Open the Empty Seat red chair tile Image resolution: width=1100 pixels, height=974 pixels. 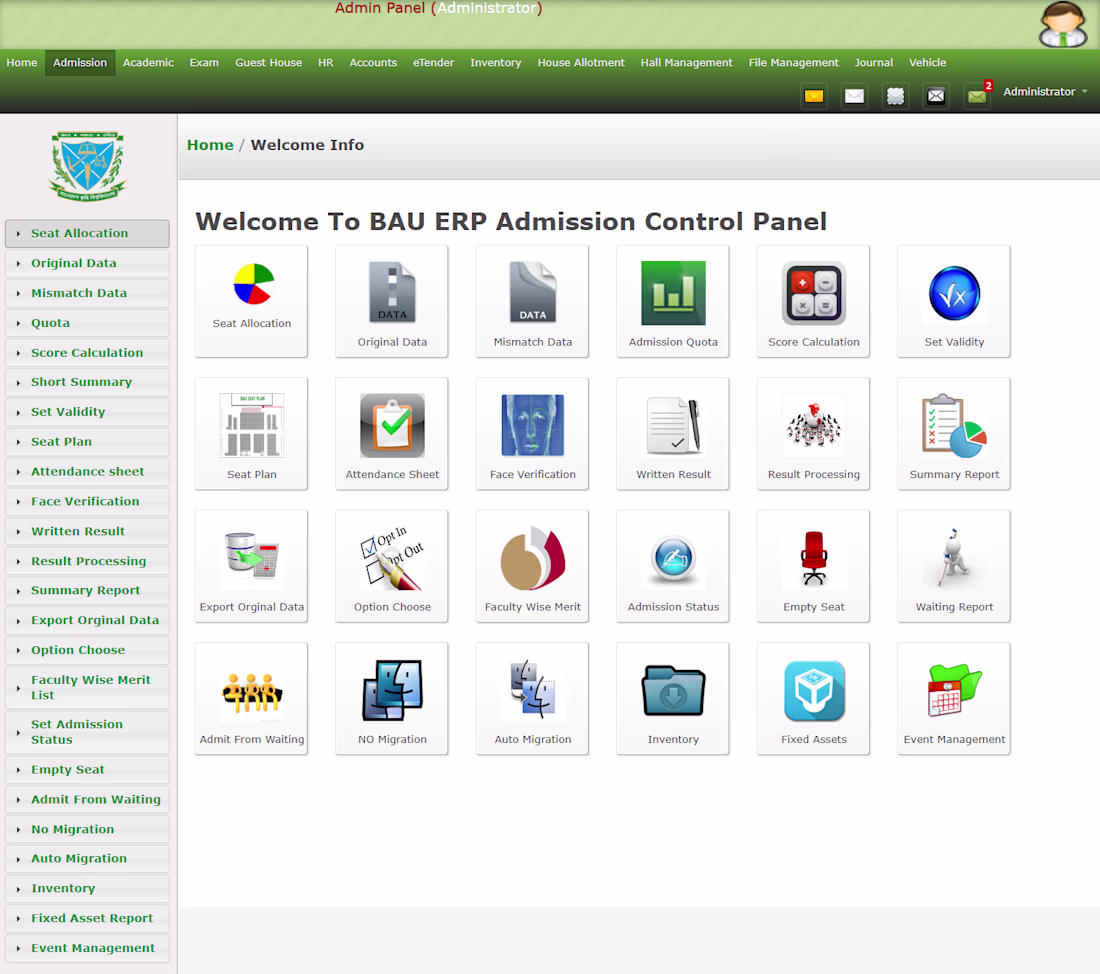point(813,566)
